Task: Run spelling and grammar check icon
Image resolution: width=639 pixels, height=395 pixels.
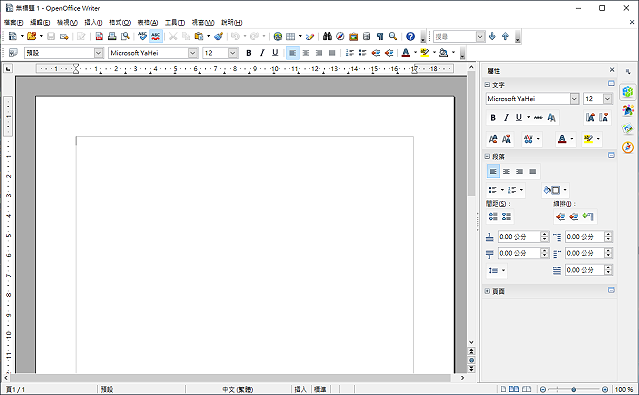Action: 142,36
